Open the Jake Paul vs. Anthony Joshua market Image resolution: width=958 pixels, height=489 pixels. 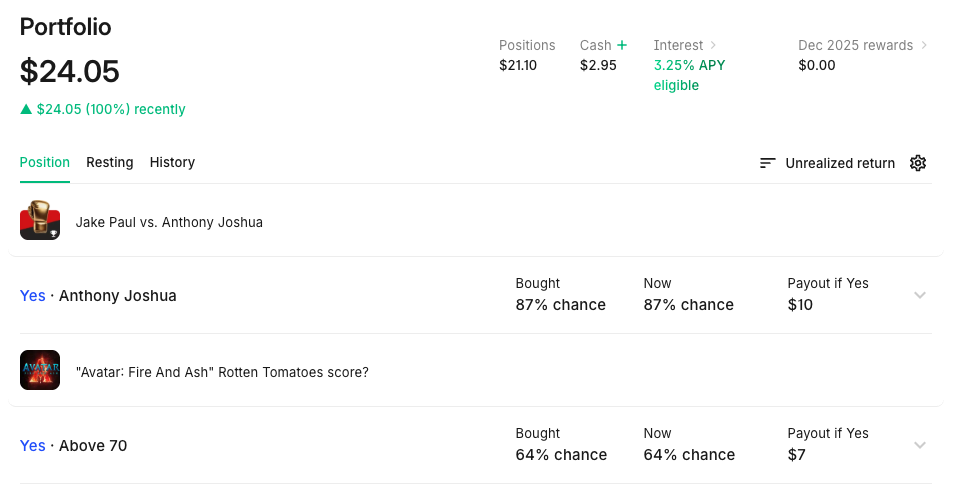[x=169, y=222]
